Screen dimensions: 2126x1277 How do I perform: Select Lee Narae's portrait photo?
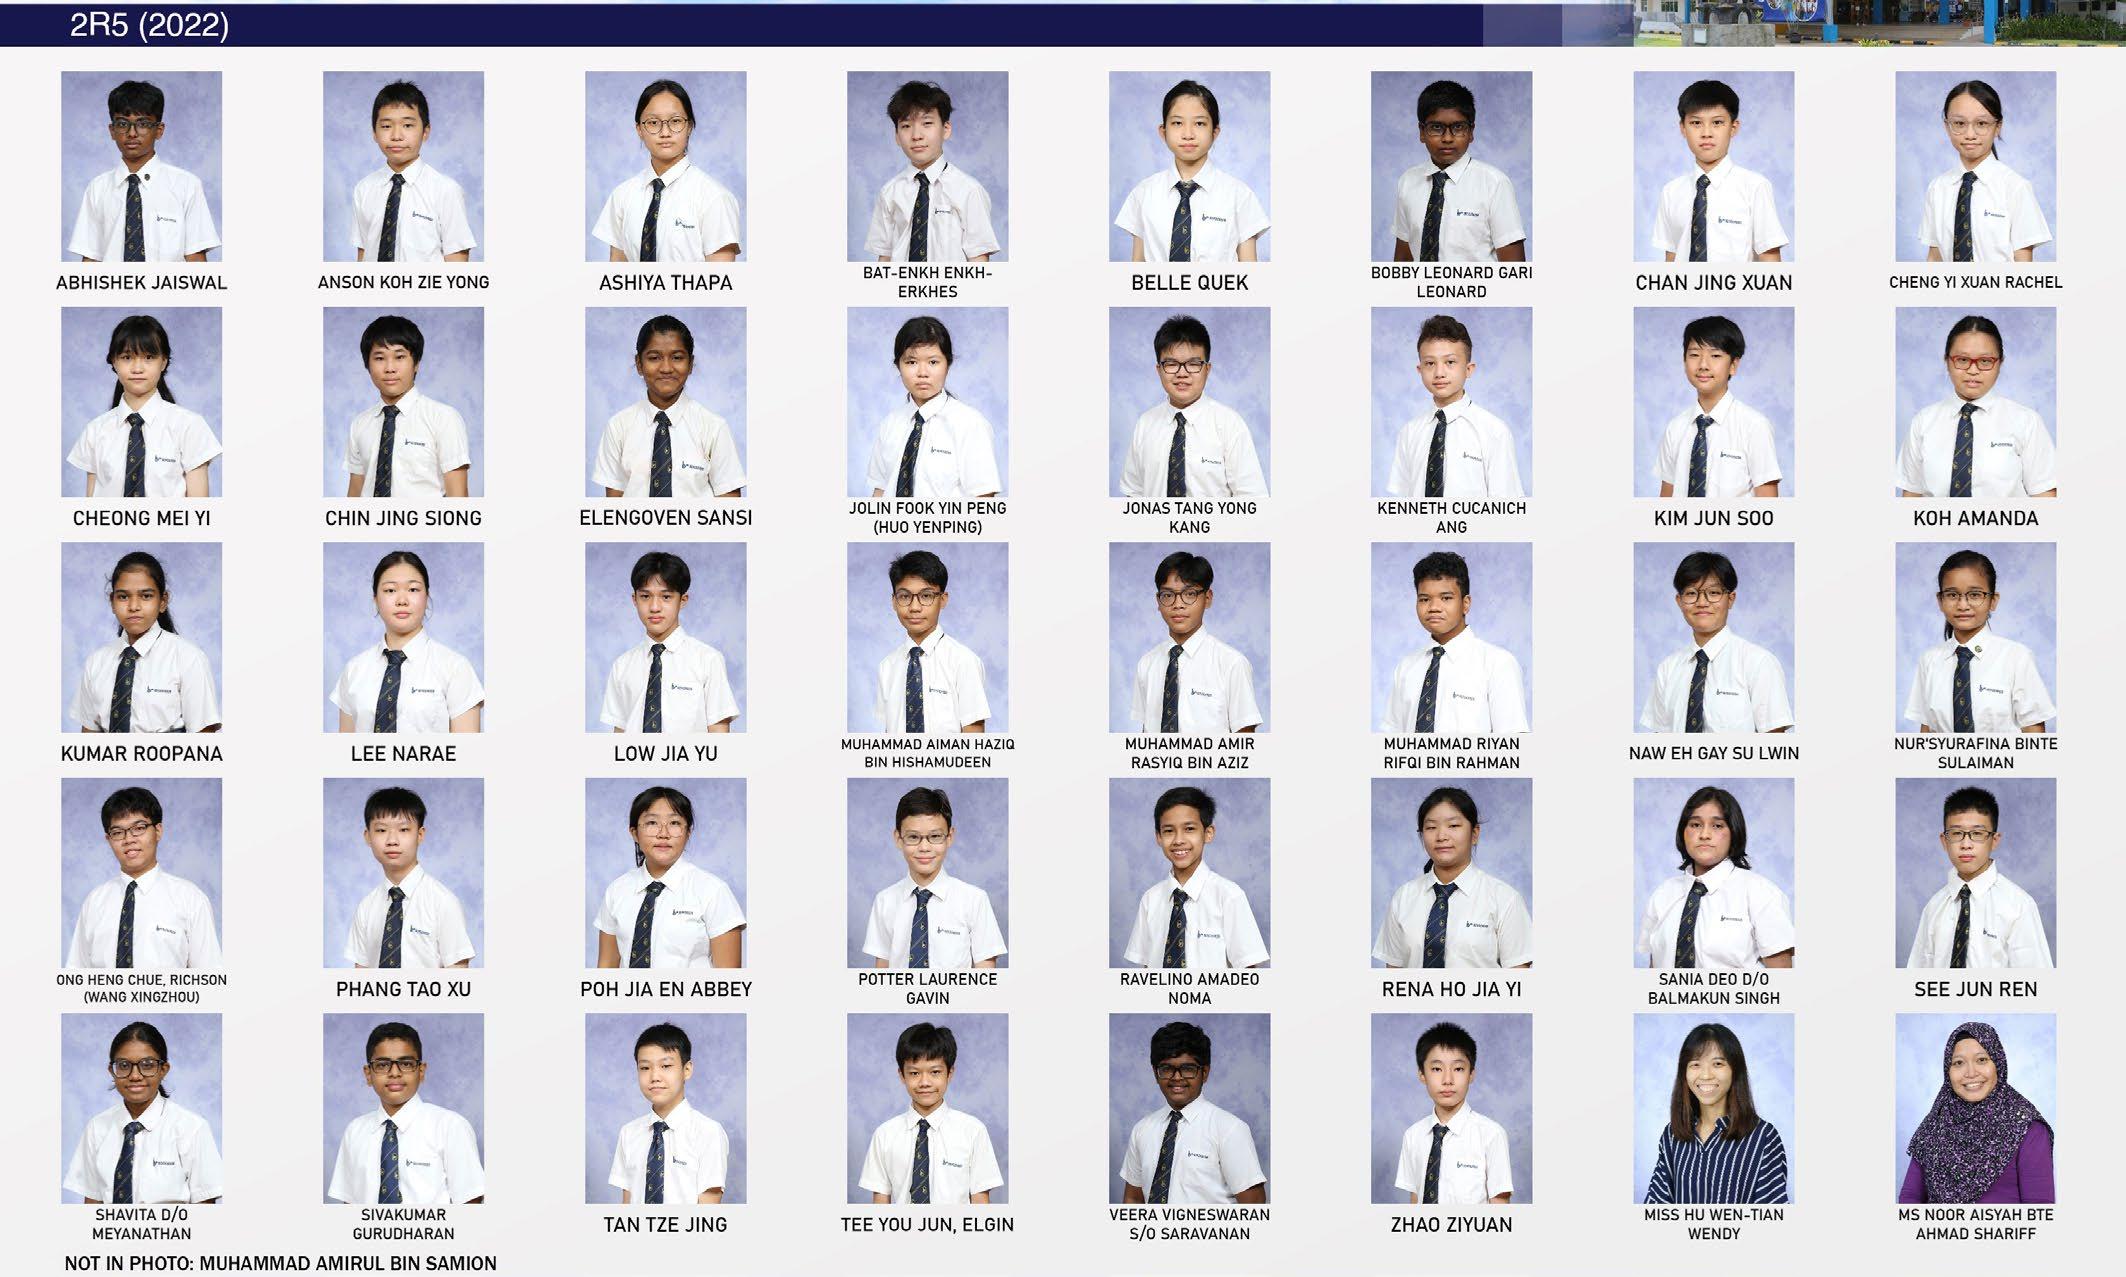[403, 637]
